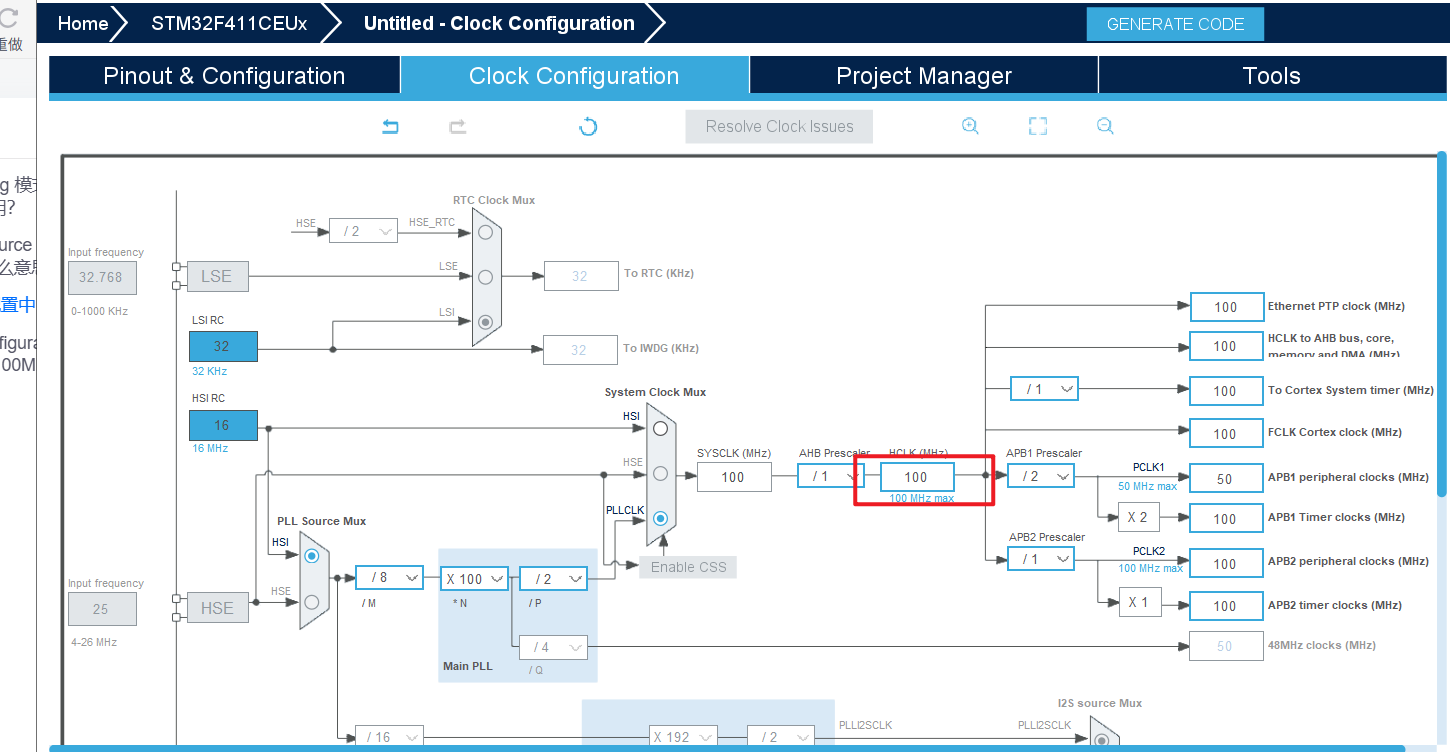Click the zoom out magnifier icon
Image resolution: width=1450 pixels, height=752 pixels.
[1105, 126]
